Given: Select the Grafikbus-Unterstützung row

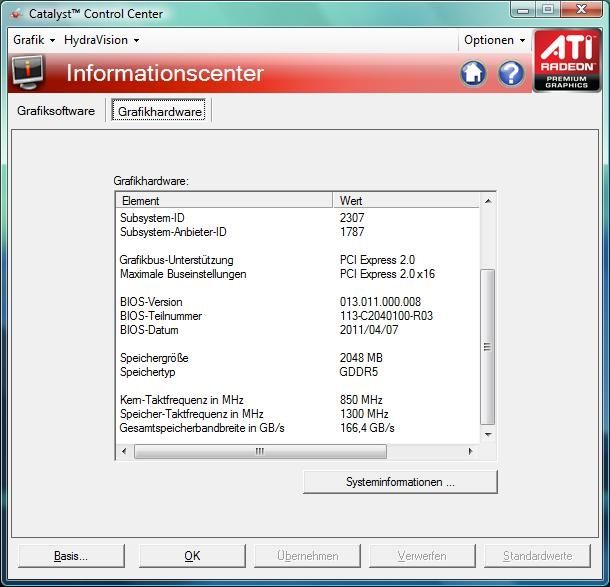Looking at the screenshot, I should (298, 260).
